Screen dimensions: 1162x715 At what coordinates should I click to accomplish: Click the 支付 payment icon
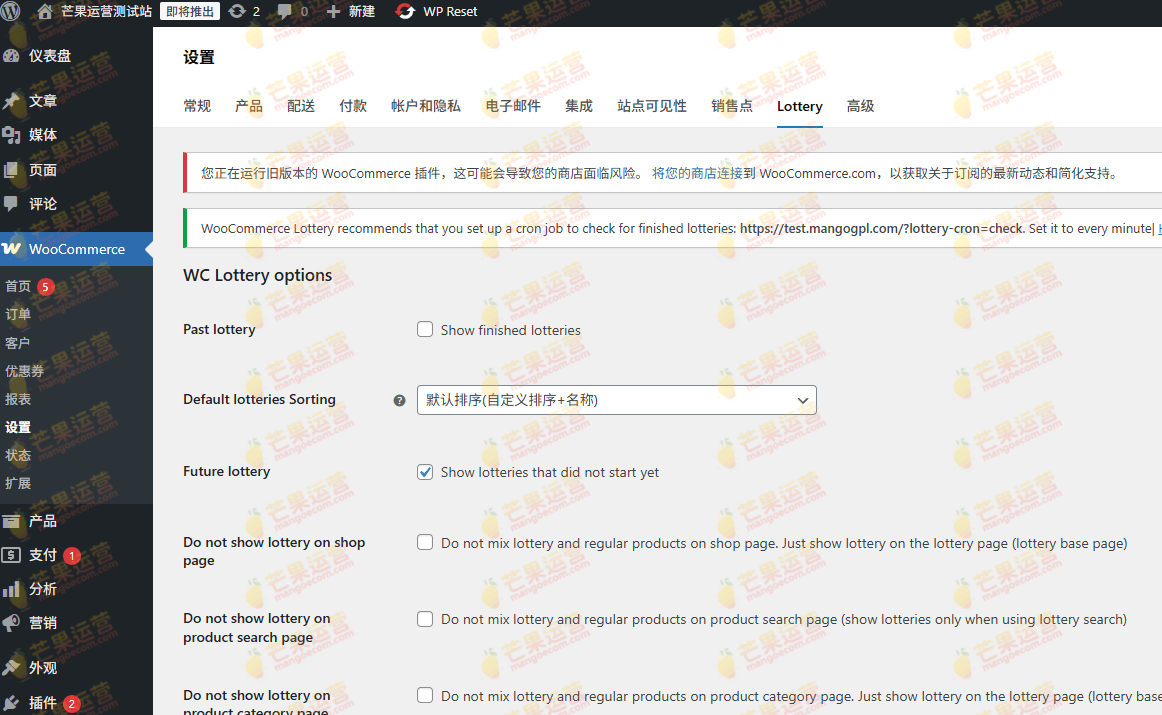(11, 555)
